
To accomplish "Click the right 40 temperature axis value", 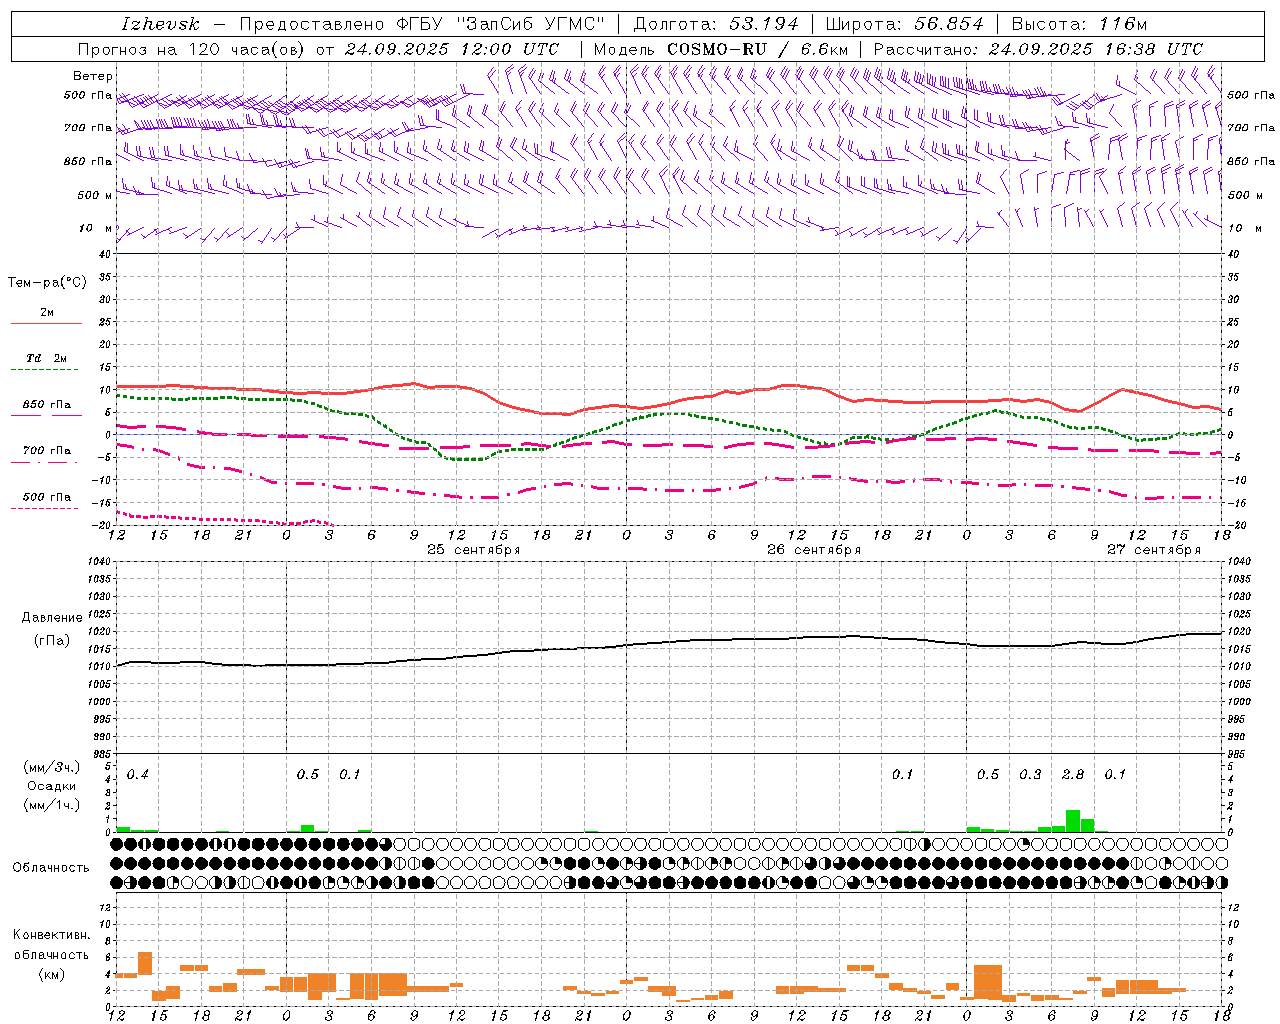I will [1233, 254].
